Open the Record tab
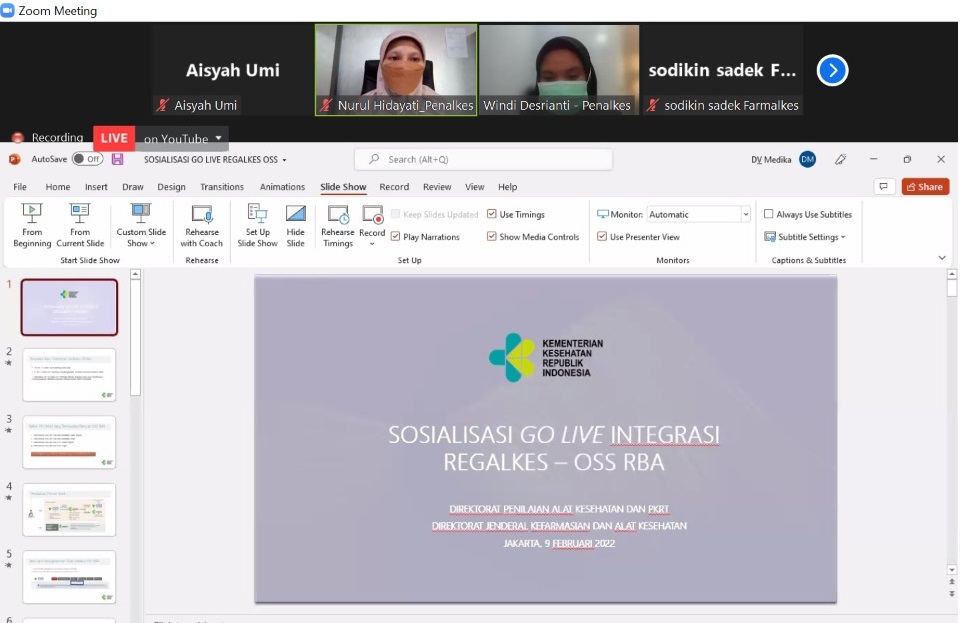Screen dimensions: 960x623 tap(394, 187)
